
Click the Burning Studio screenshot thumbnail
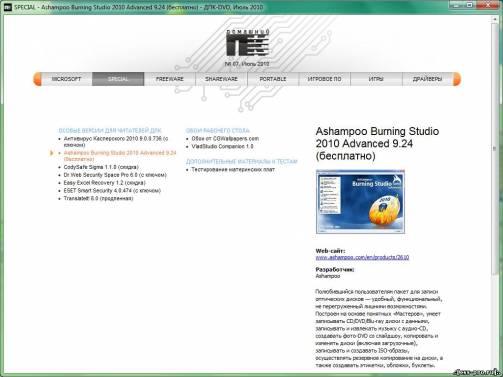(x=360, y=201)
